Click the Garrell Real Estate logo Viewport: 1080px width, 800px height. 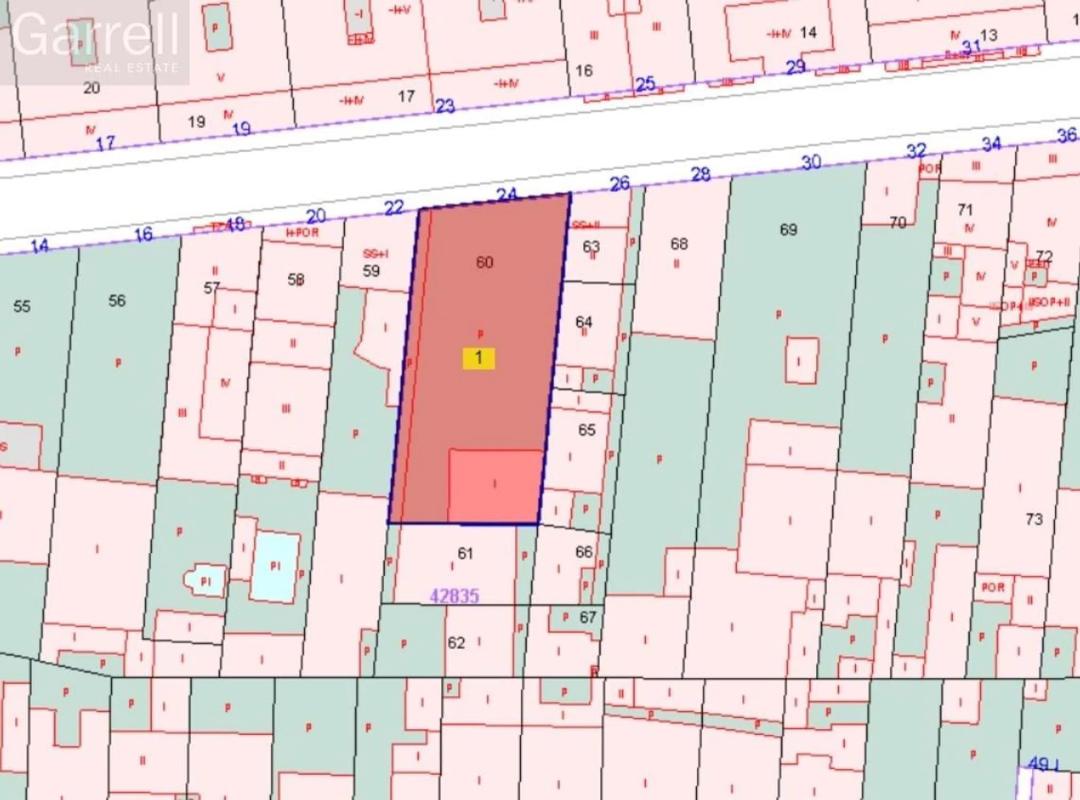click(x=97, y=42)
